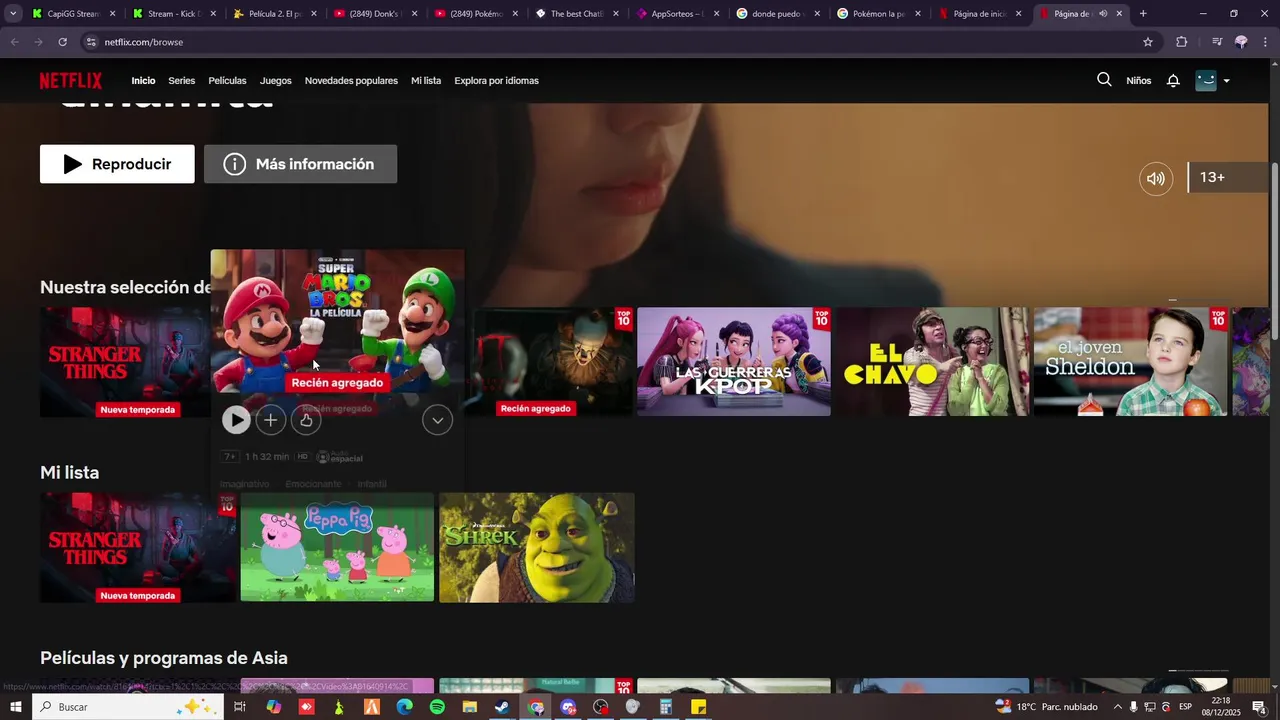Open weather widget 18°C Parc. nublado
Screen dimensions: 1280x720
1047,707
